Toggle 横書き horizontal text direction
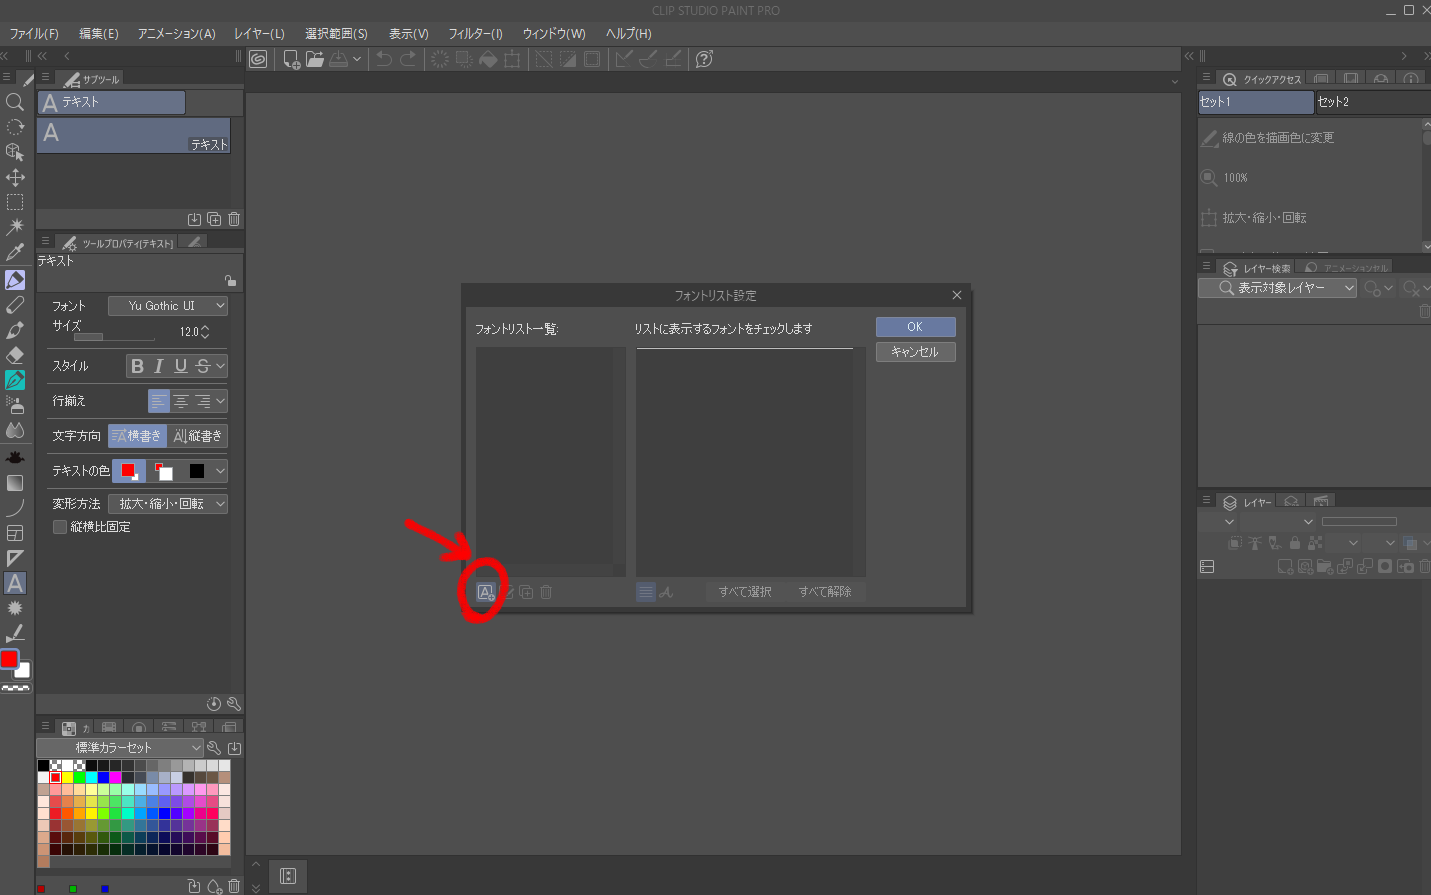This screenshot has height=895, width=1431. pos(137,436)
